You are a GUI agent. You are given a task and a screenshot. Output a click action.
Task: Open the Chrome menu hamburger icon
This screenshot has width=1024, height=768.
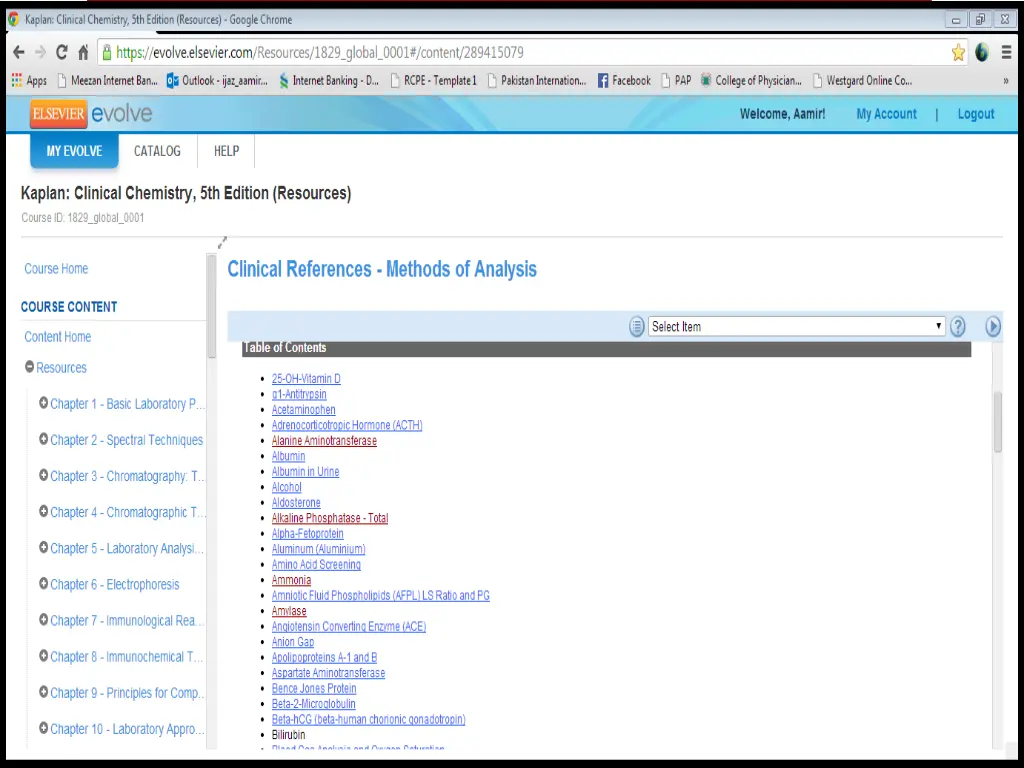pyautogui.click(x=1006, y=52)
